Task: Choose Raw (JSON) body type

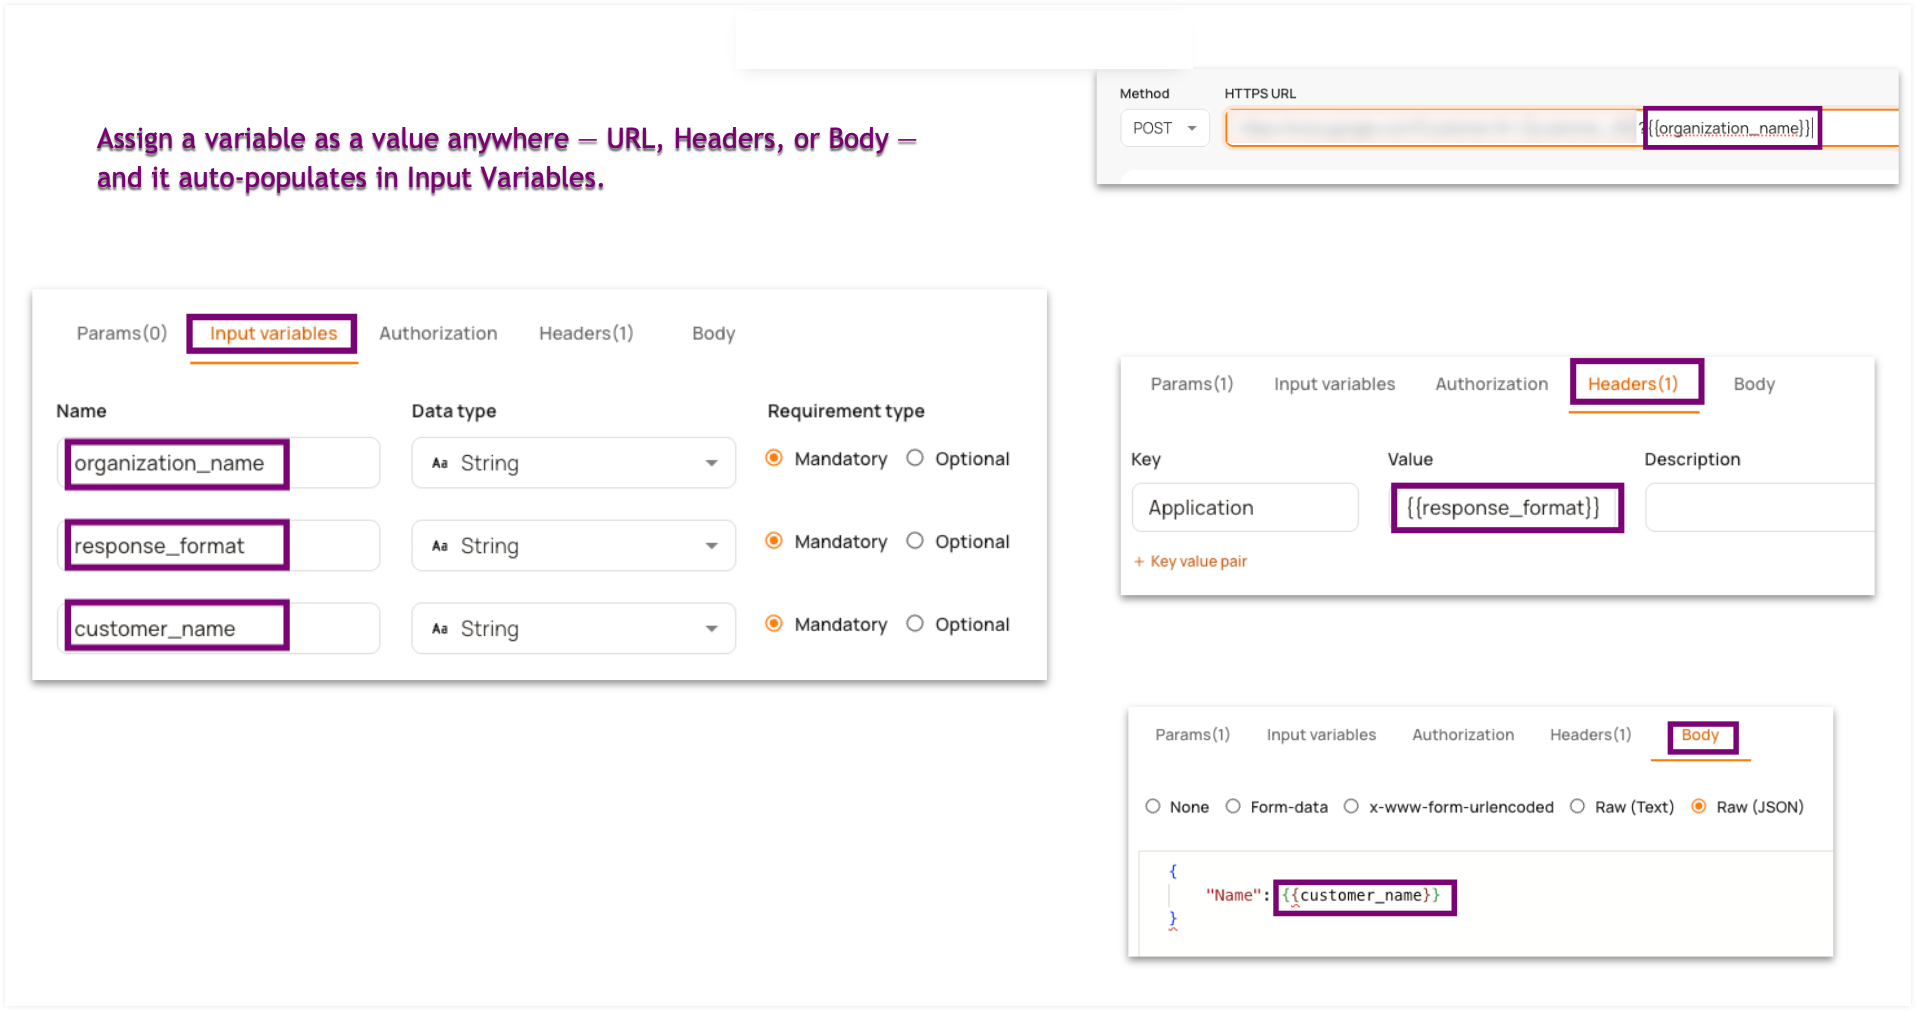Action: click(x=1699, y=806)
